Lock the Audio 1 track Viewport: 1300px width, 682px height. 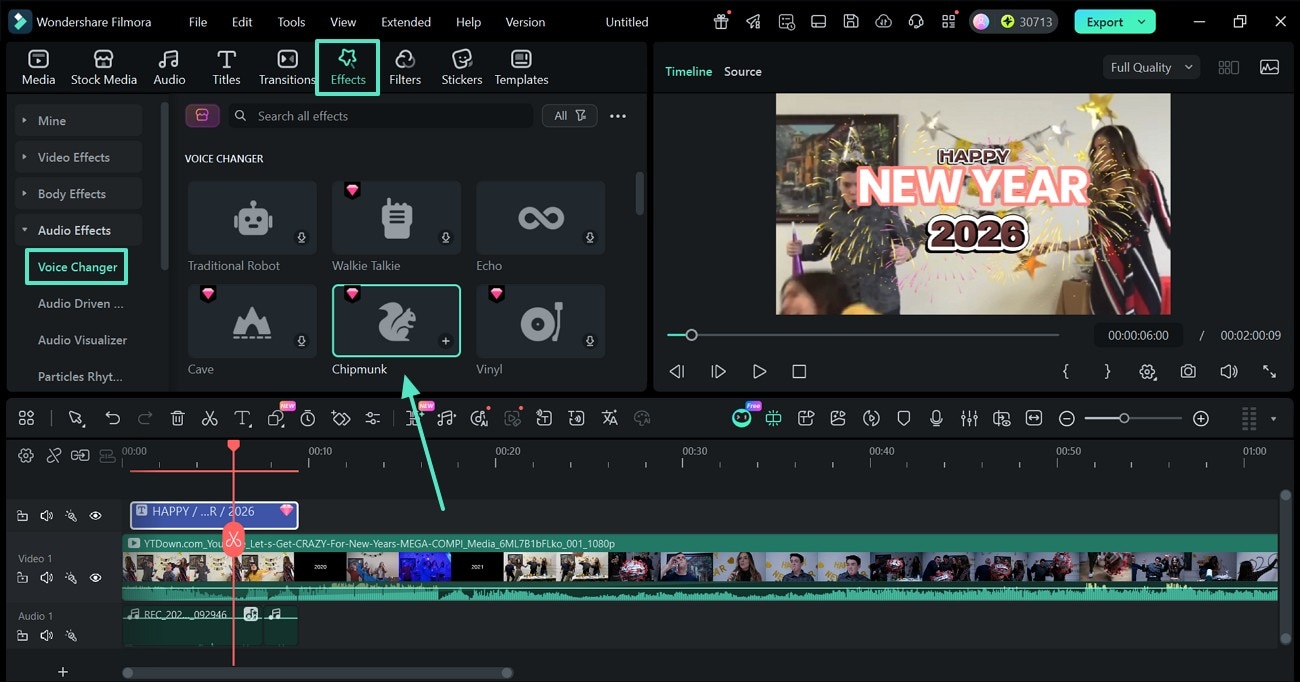22,636
